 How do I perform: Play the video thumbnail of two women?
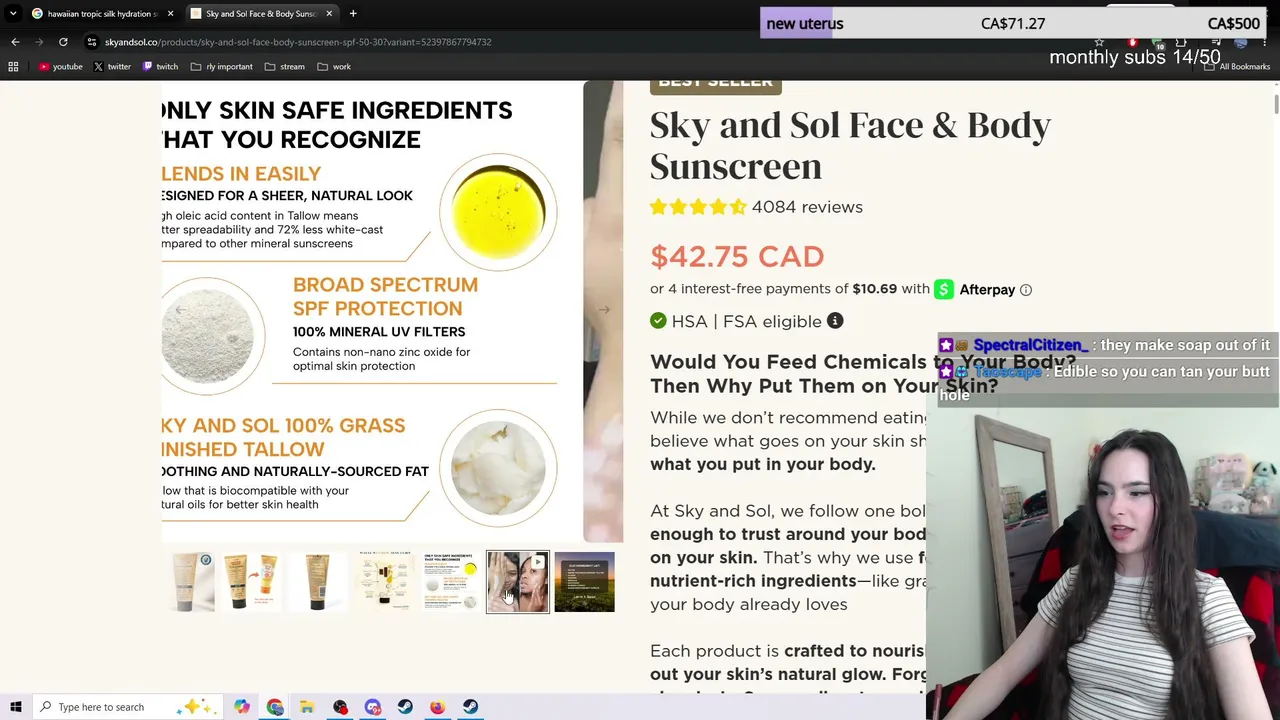point(518,581)
